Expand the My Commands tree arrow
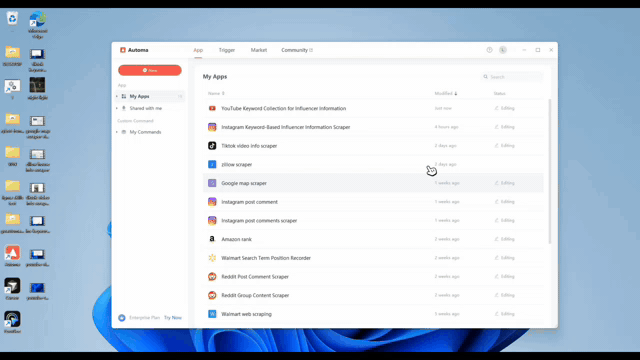The image size is (640, 360). point(117,132)
